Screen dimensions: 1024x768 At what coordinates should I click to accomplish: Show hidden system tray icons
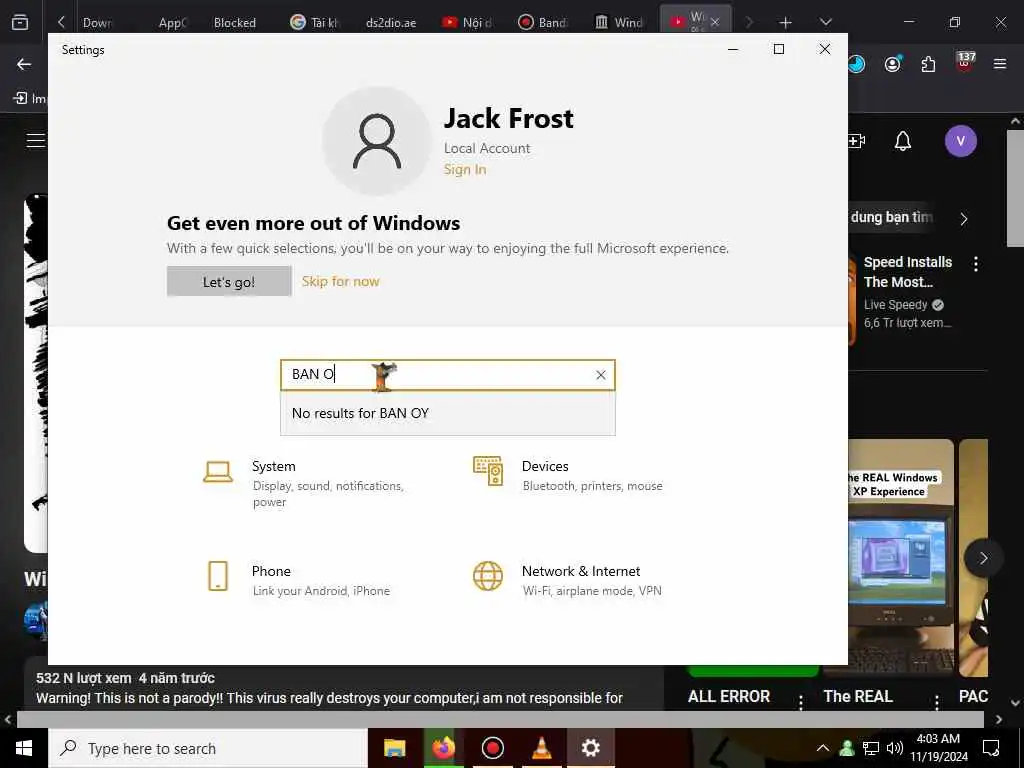[823, 748]
